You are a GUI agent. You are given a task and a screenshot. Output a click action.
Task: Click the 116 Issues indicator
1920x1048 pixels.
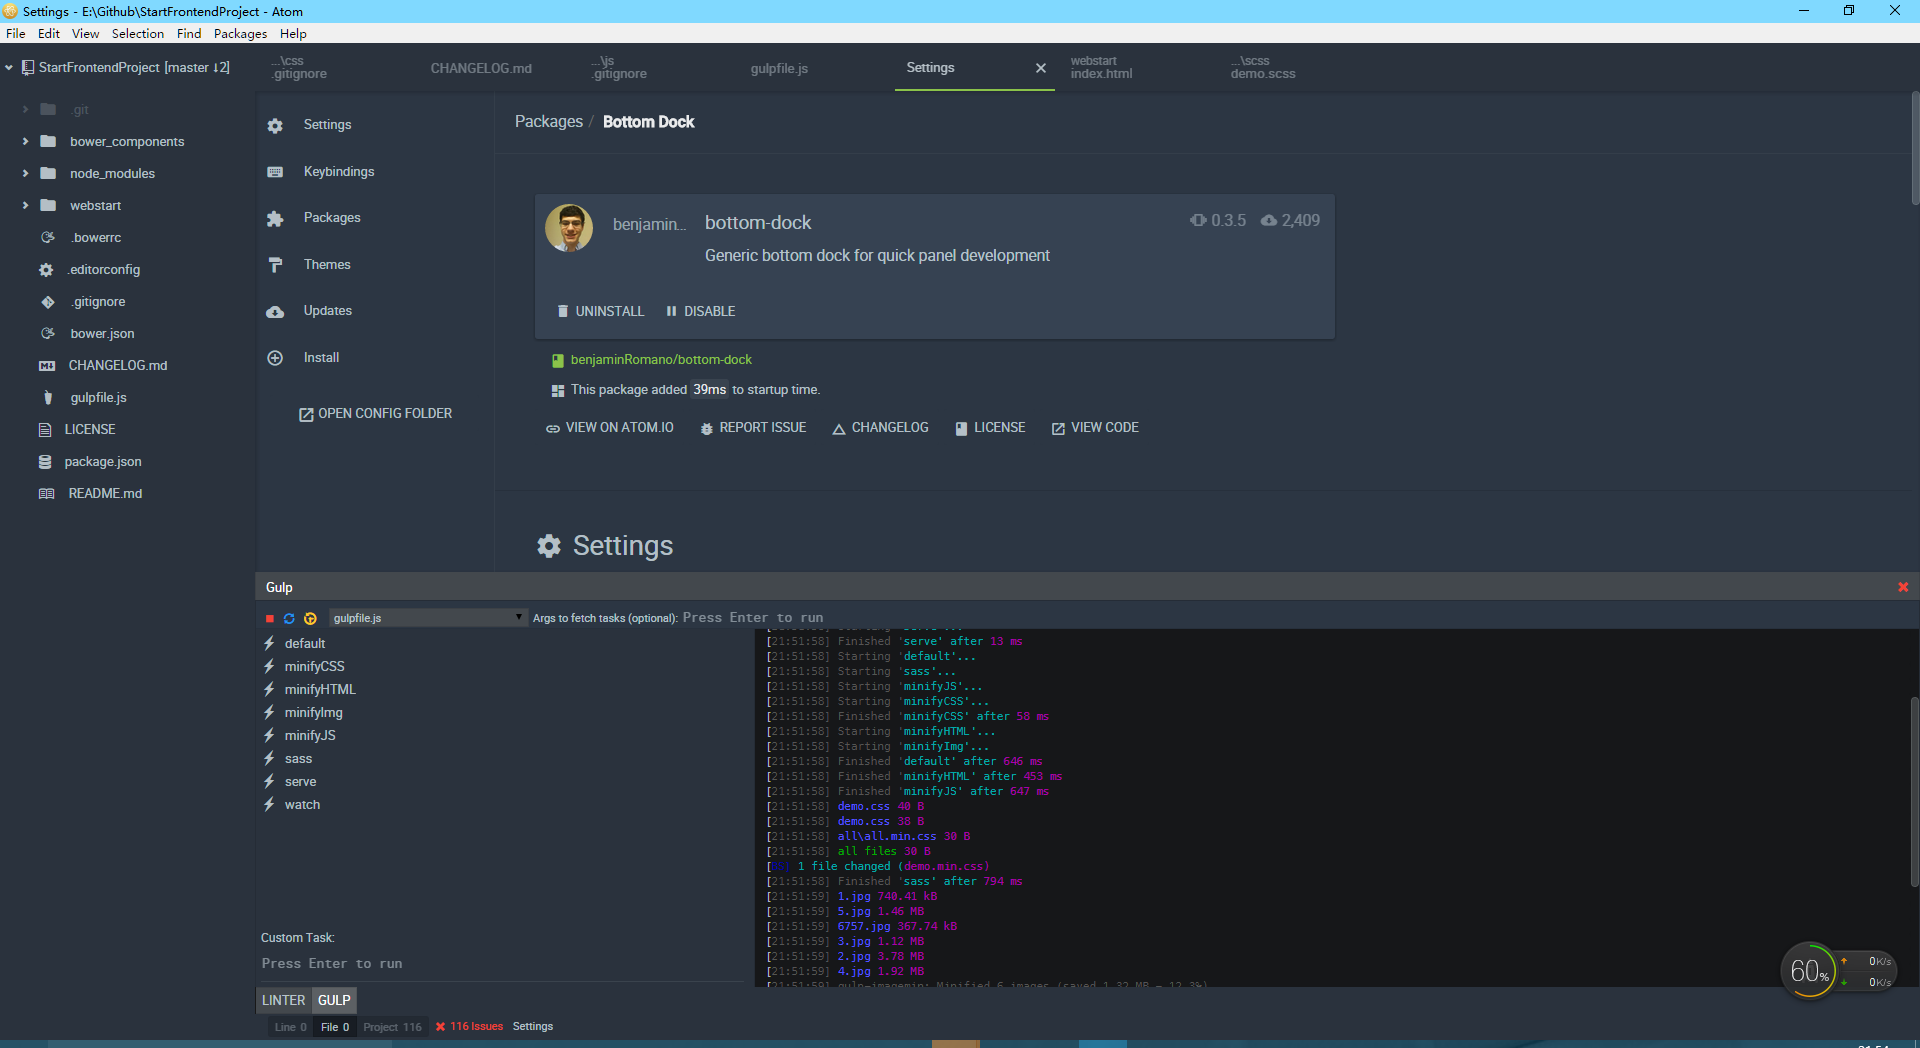[x=469, y=1026]
